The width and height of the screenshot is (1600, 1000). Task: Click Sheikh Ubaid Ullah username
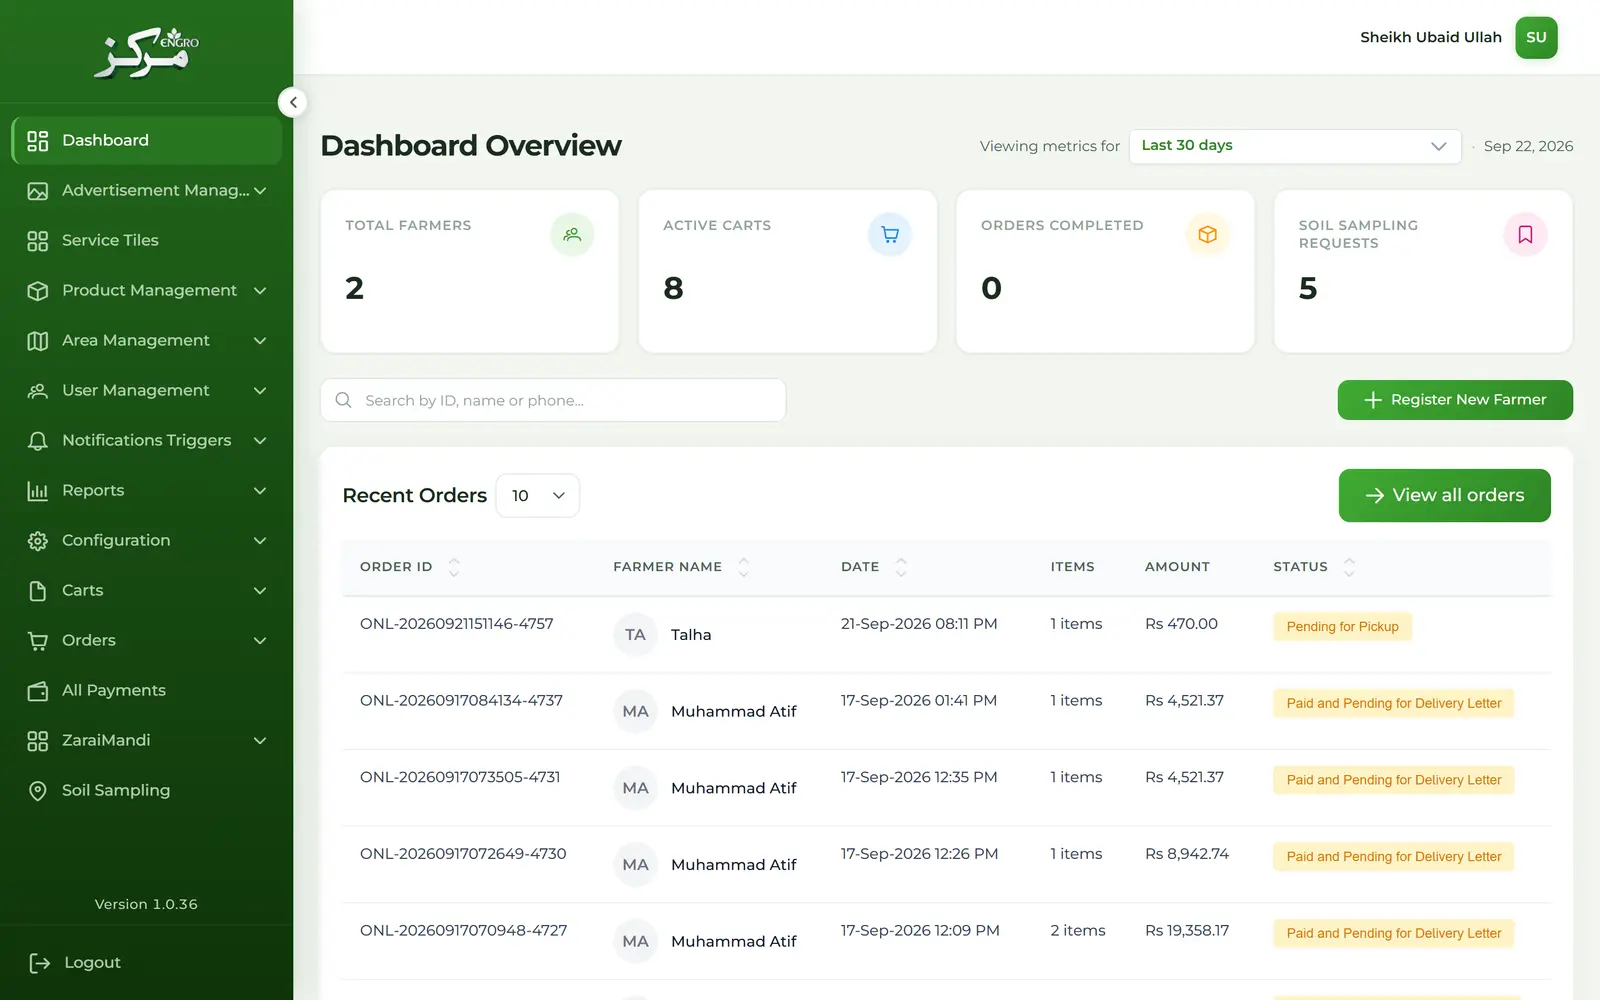(x=1430, y=37)
